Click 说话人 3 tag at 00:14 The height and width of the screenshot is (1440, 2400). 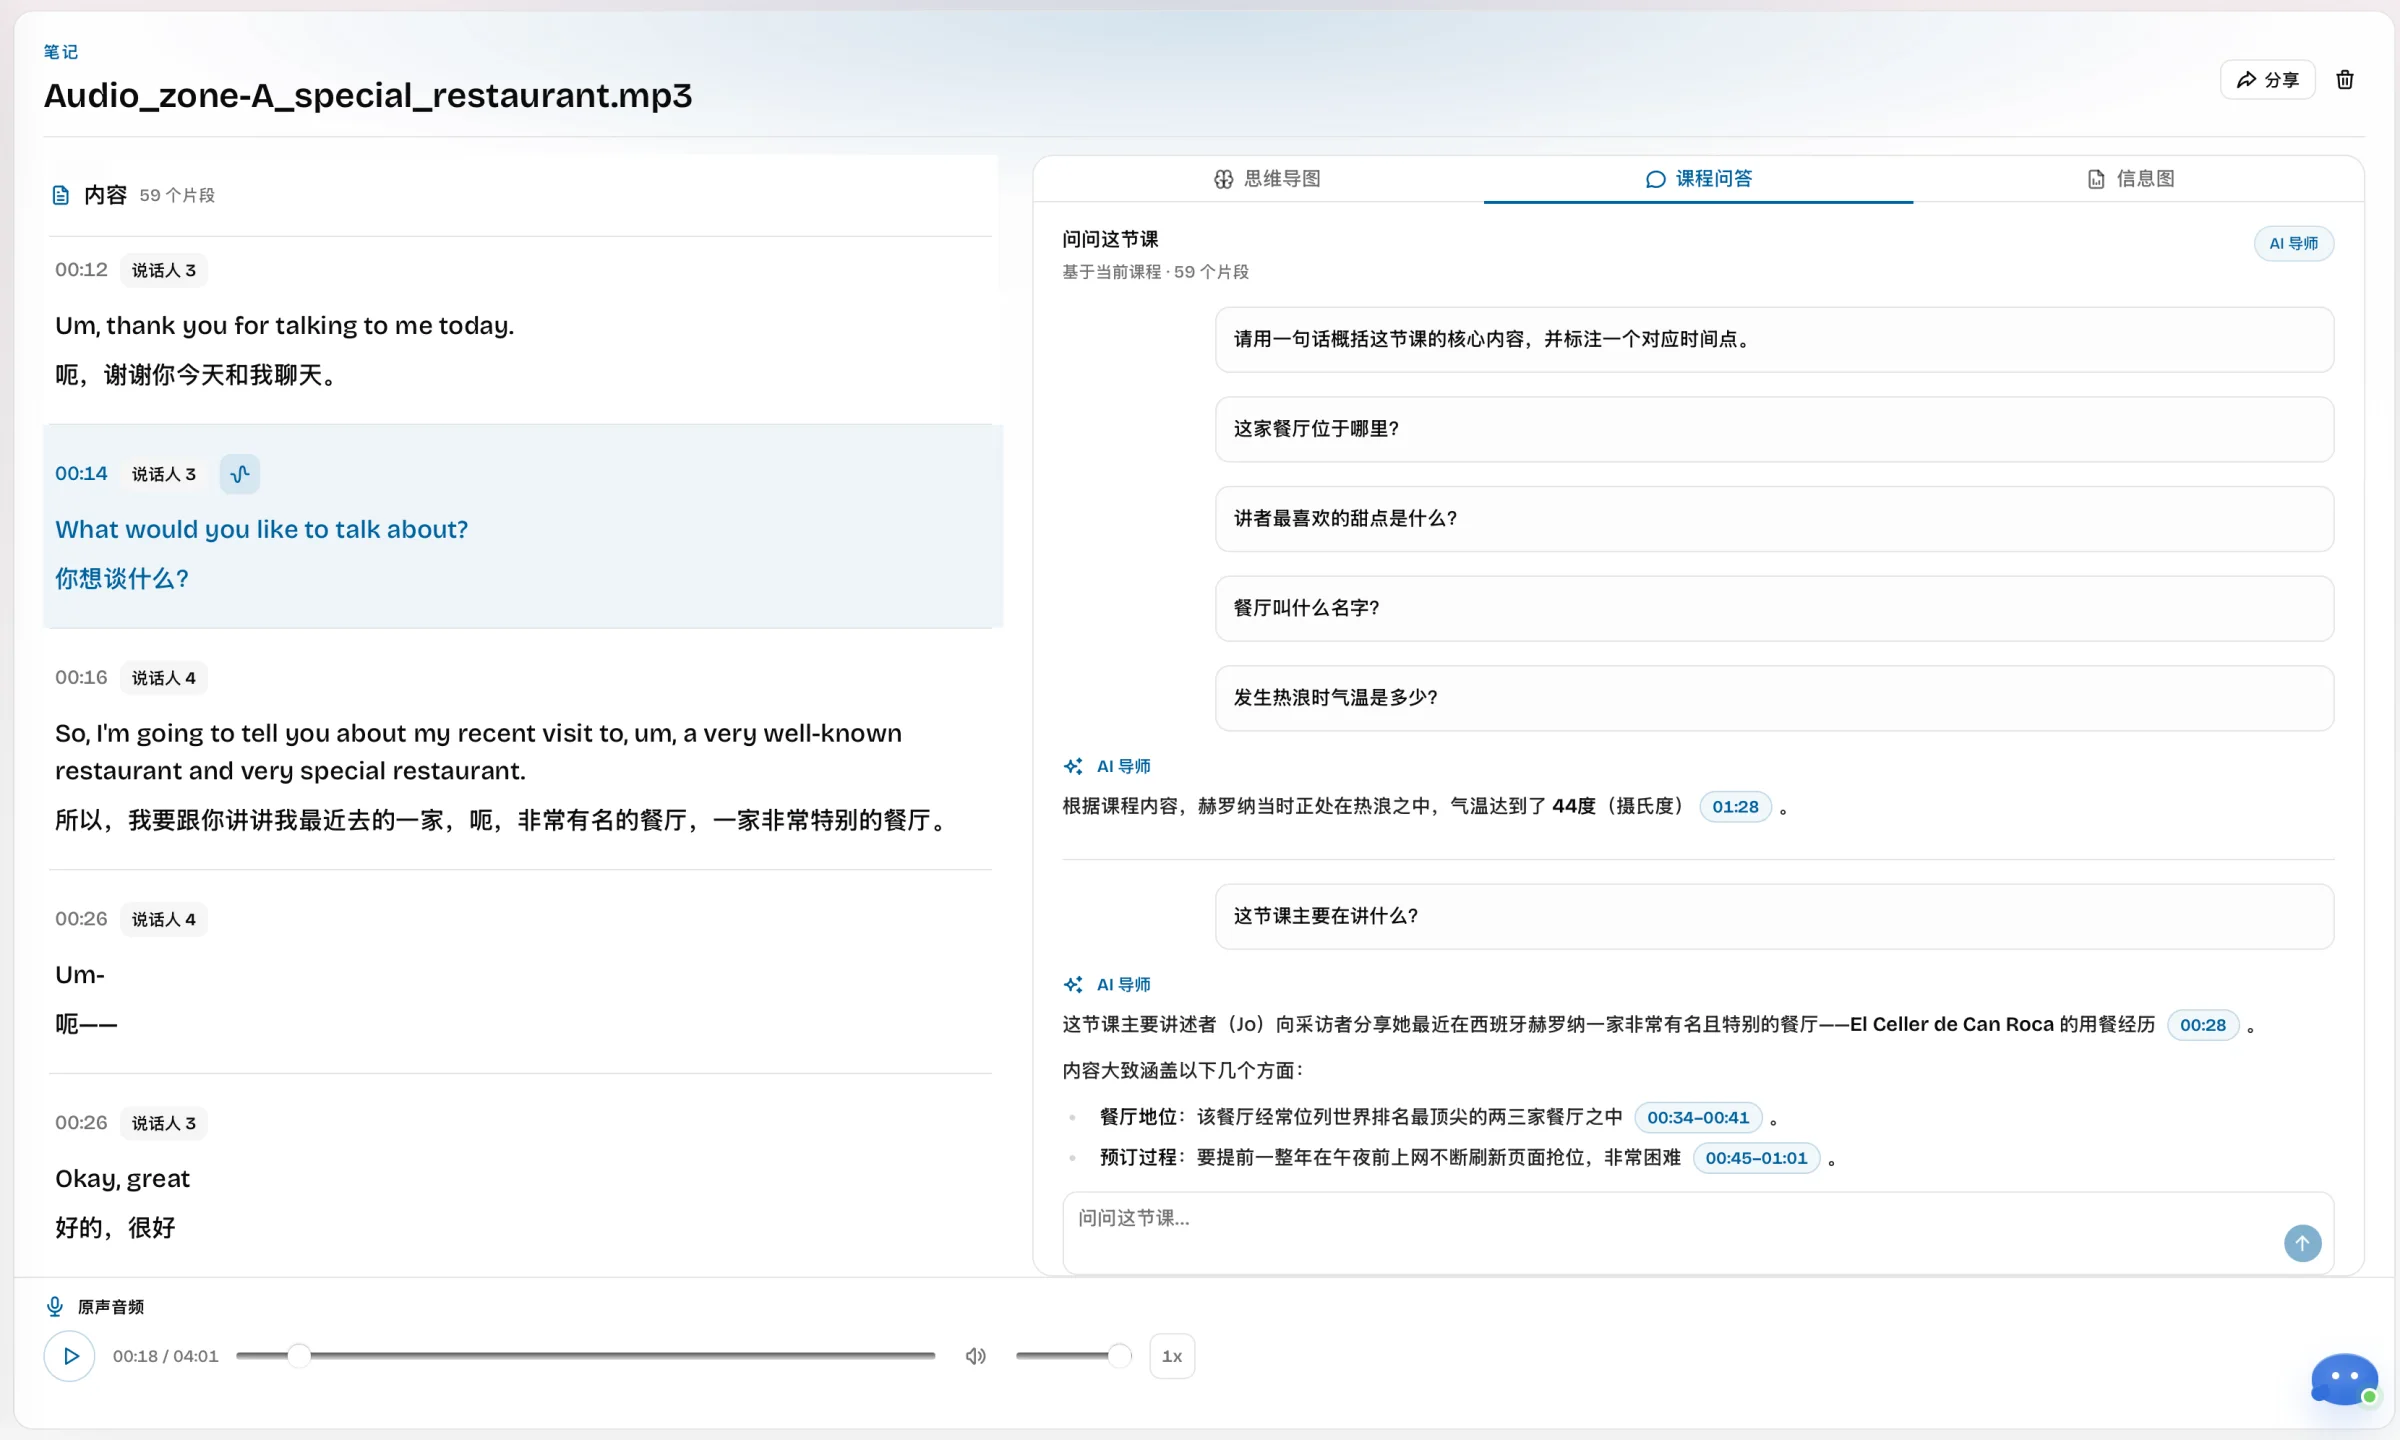(164, 474)
